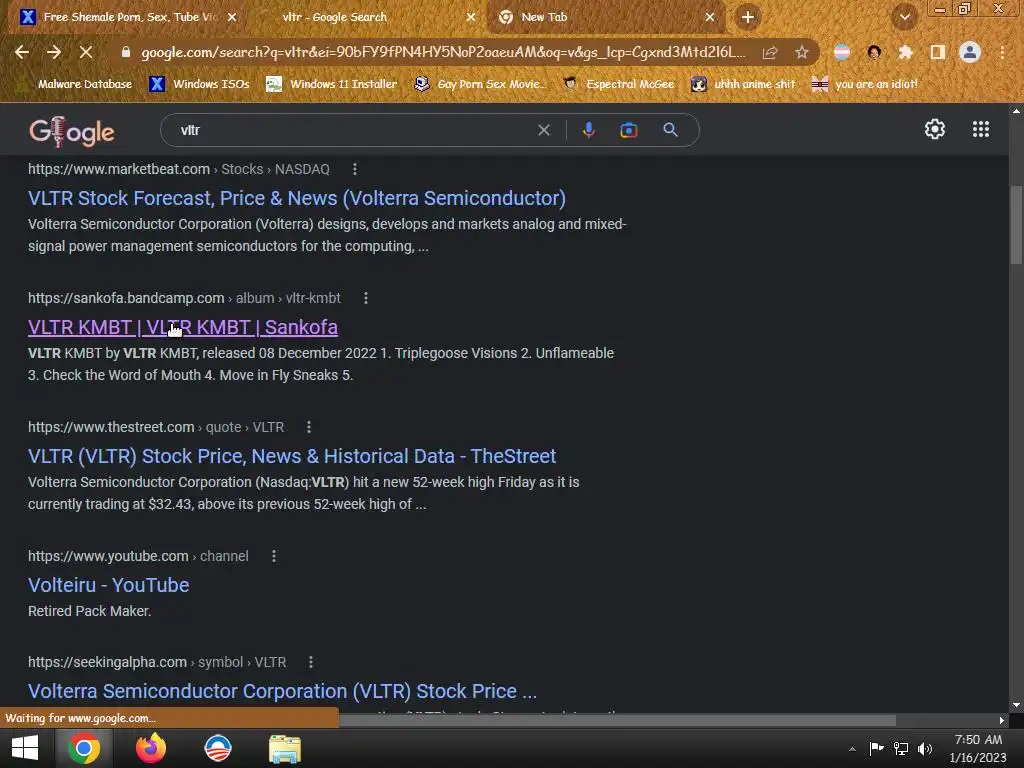
Task: Stop loading the page
Action: 86,52
